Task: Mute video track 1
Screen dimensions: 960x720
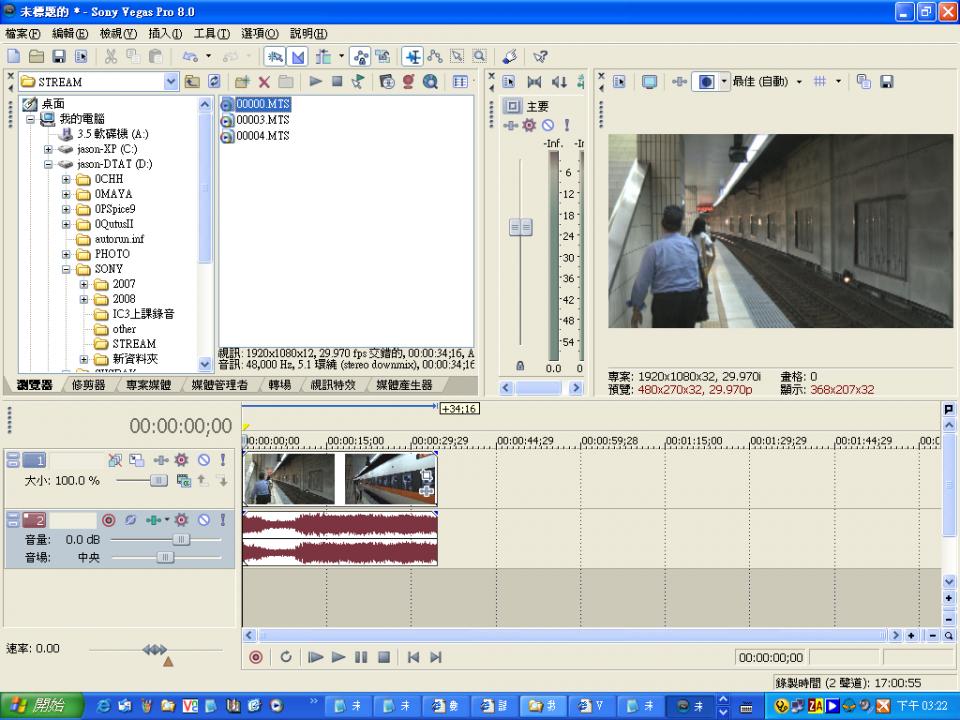Action: pyautogui.click(x=203, y=460)
